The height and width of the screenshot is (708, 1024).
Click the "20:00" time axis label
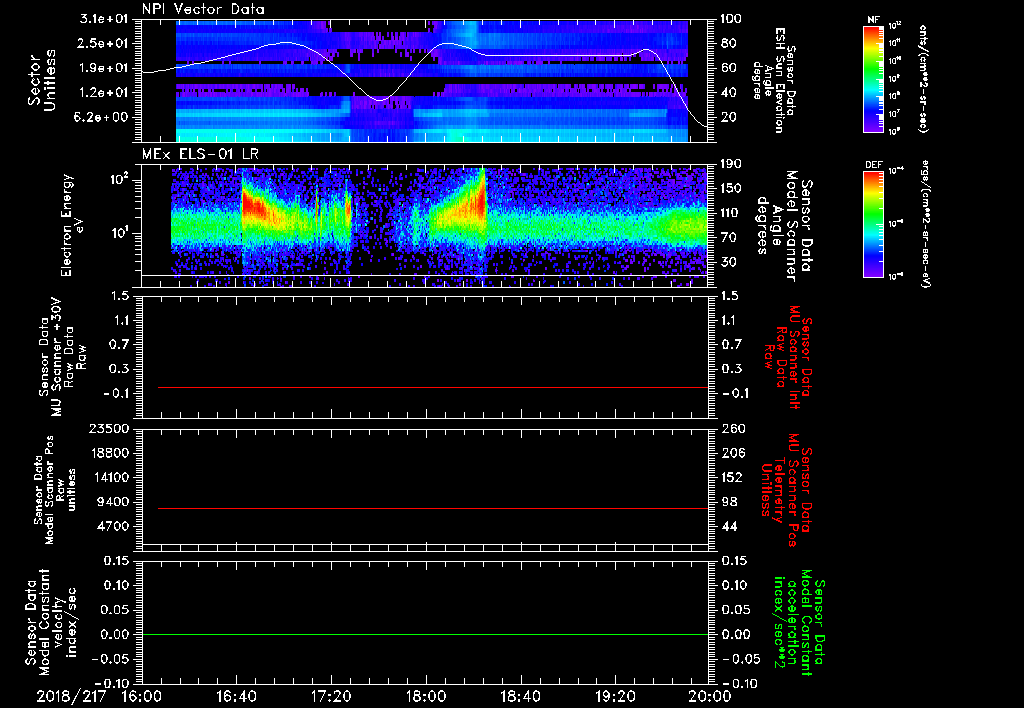710,696
